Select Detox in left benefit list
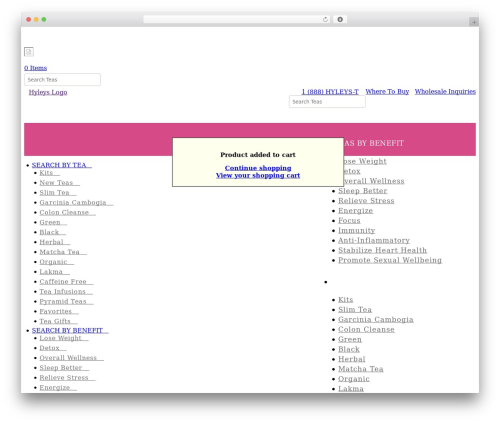This screenshot has width=500, height=423. click(x=53, y=348)
